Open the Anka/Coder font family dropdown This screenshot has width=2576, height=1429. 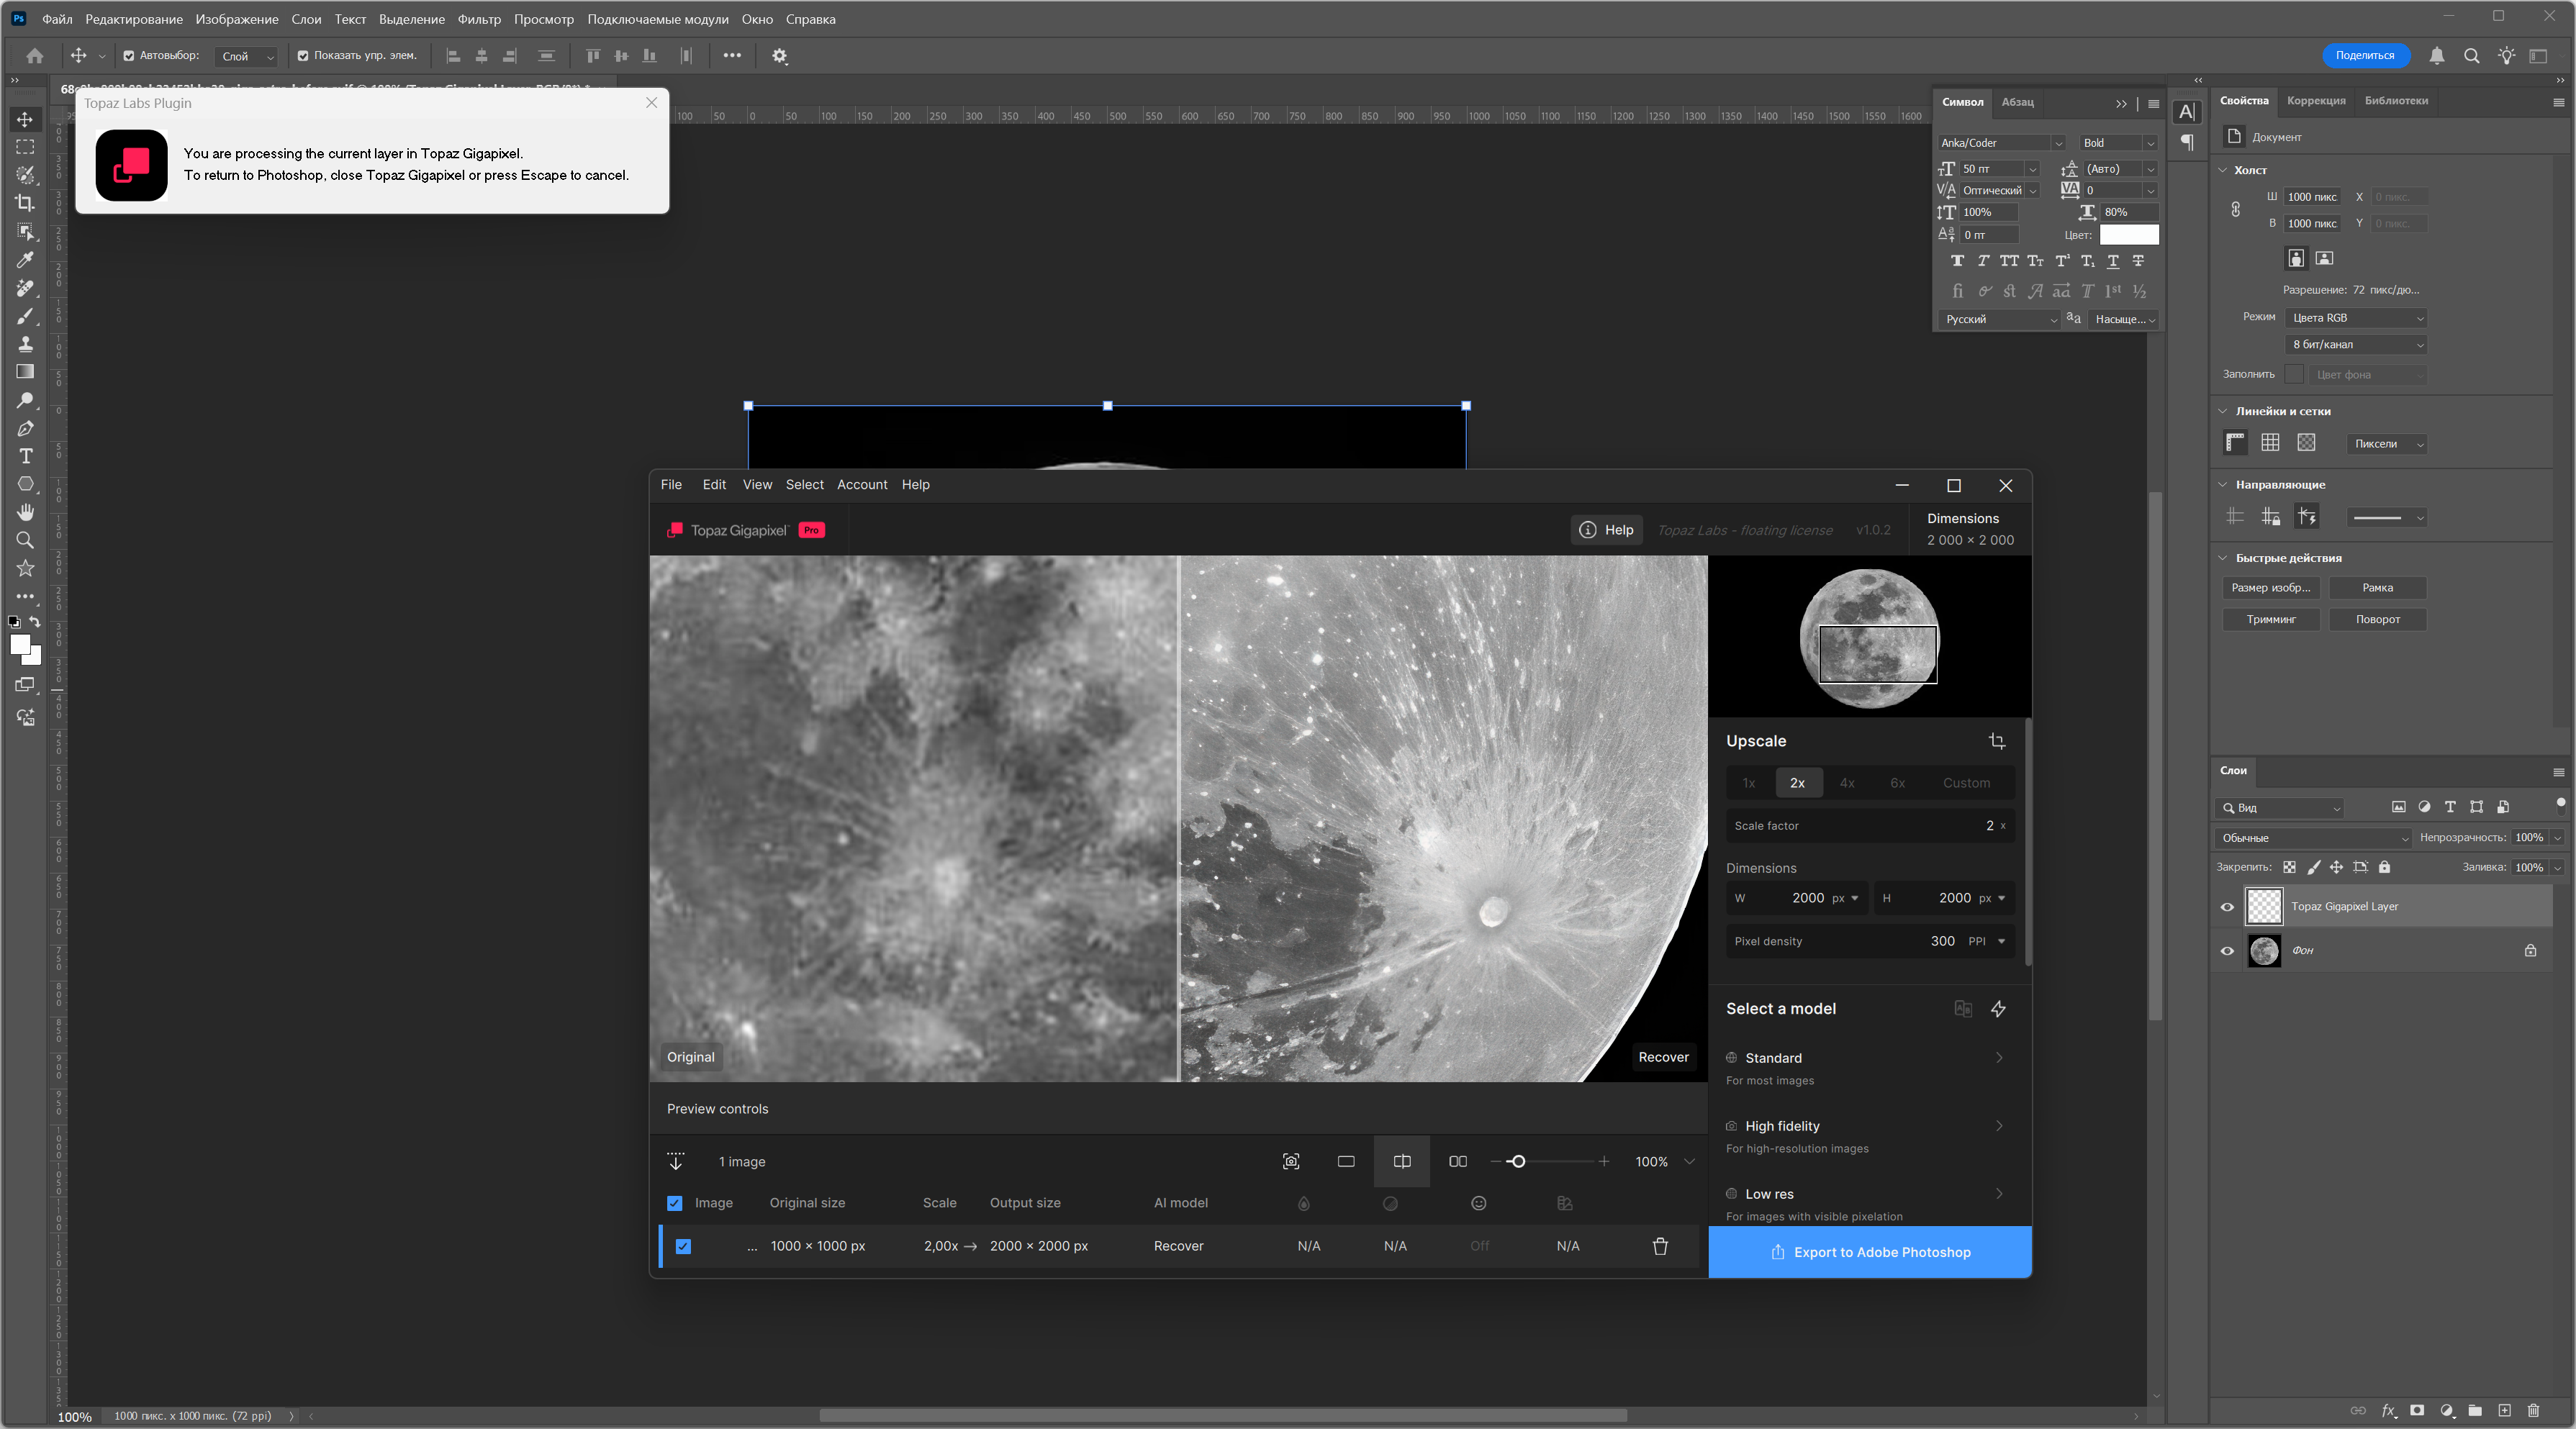coord(2058,143)
